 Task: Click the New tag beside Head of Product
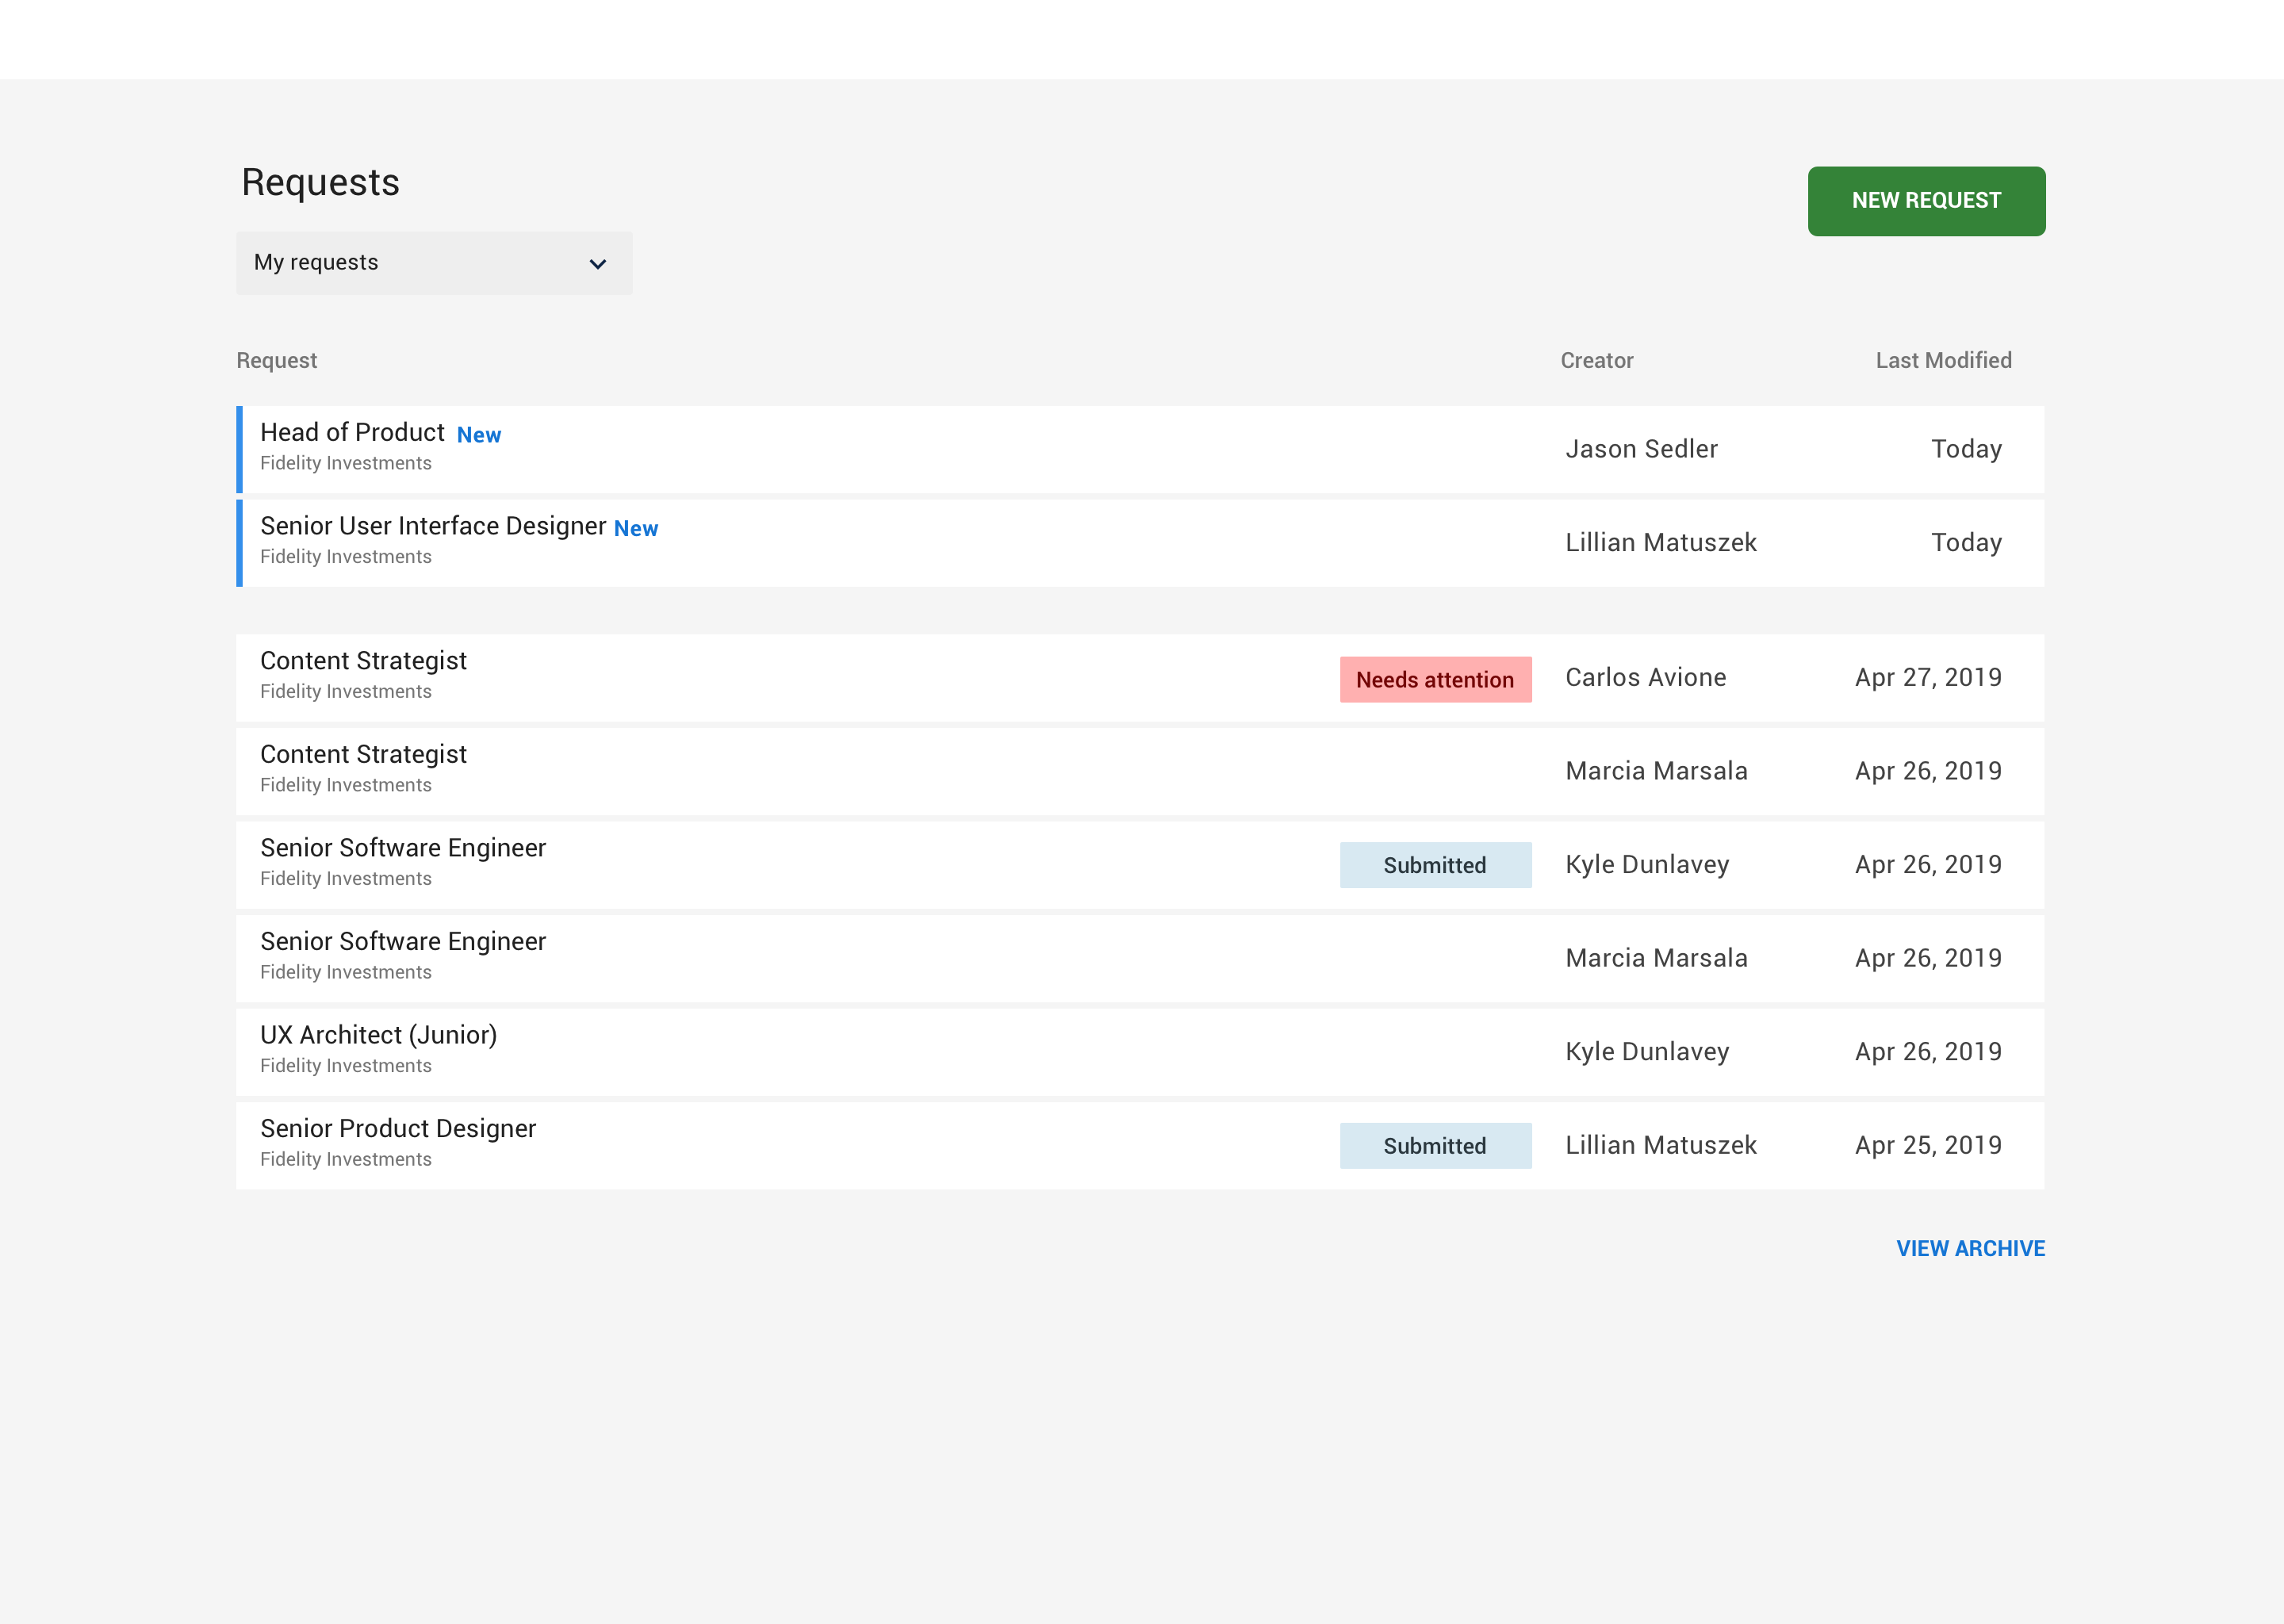coord(478,435)
